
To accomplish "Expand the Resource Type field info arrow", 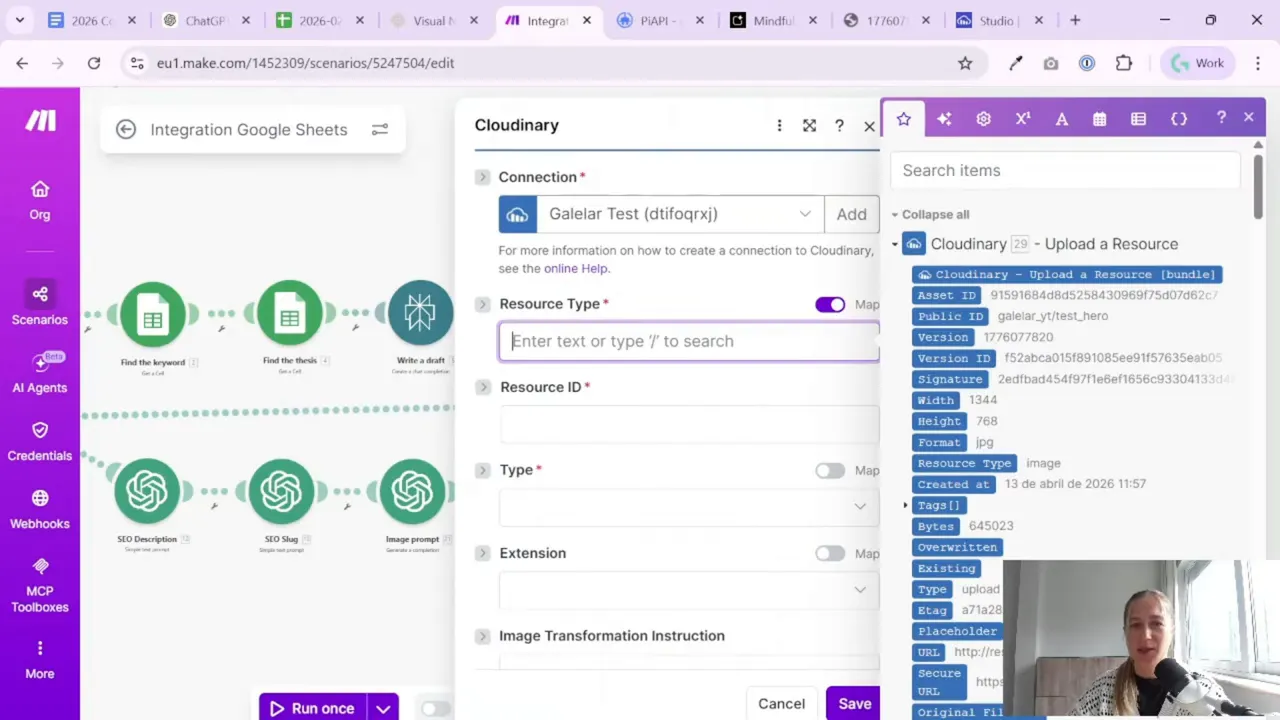I will (x=483, y=304).
